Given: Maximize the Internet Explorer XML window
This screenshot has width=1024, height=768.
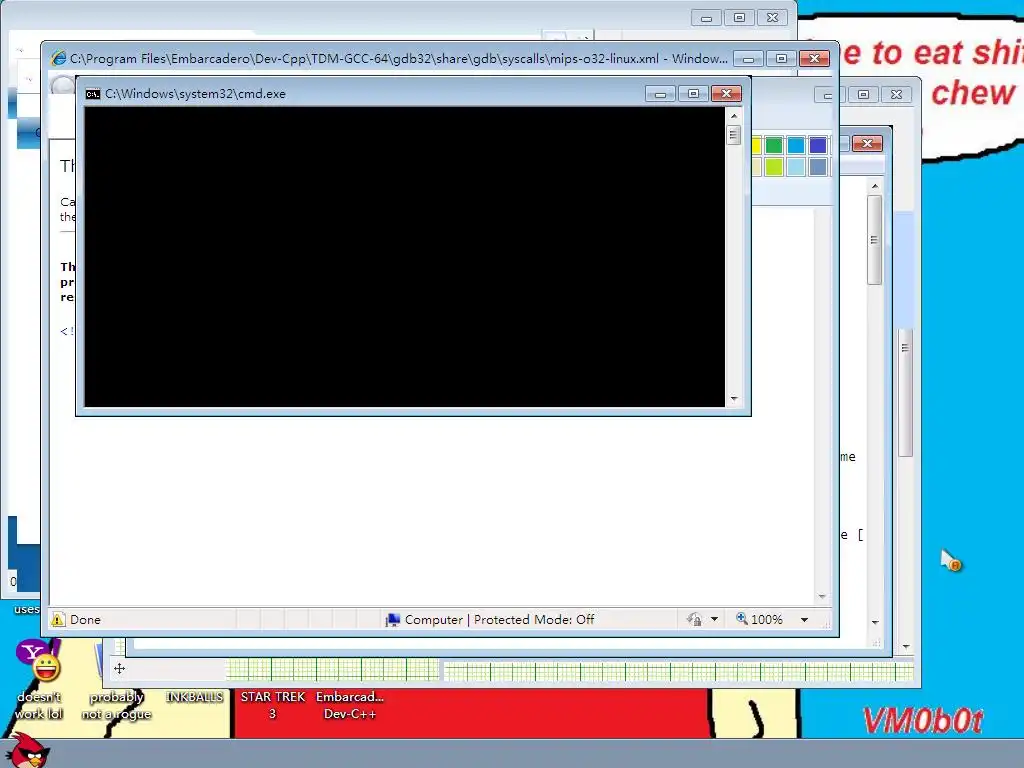Looking at the screenshot, I should (781, 59).
